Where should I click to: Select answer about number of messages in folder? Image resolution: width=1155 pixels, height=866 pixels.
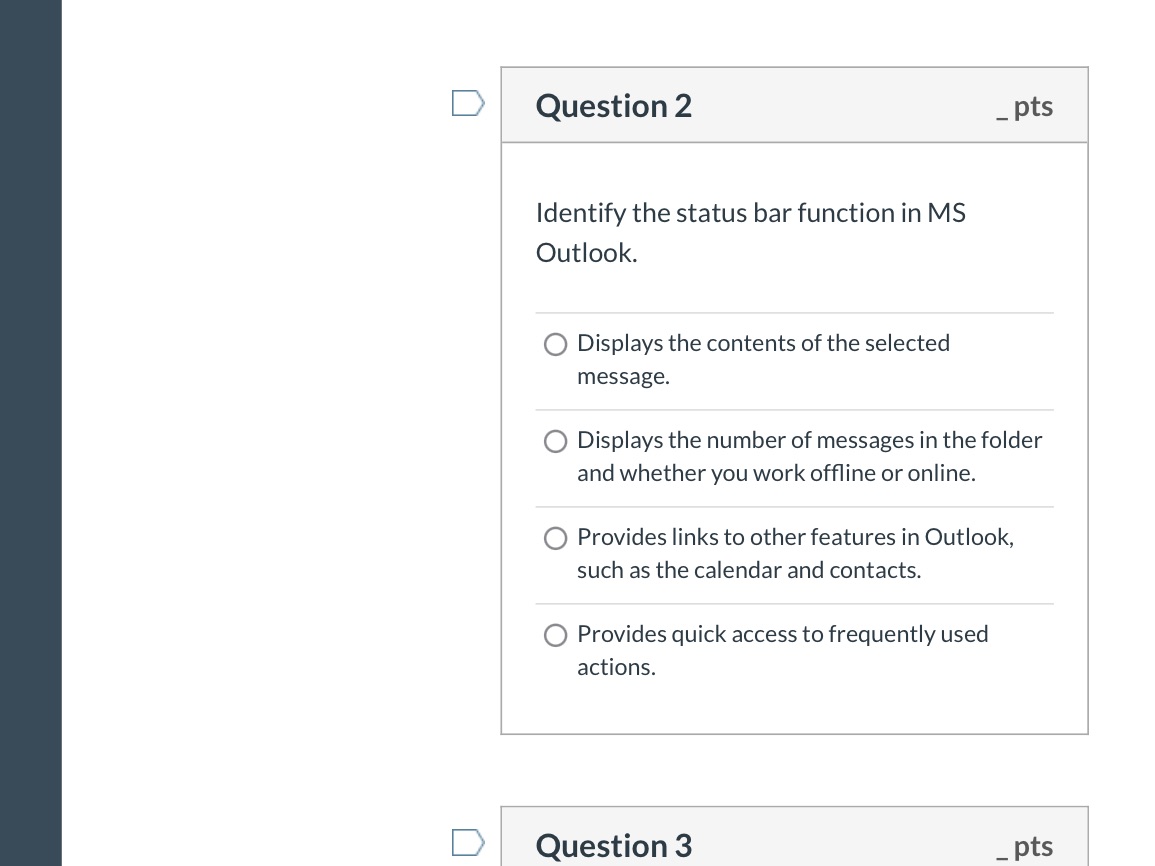555,441
